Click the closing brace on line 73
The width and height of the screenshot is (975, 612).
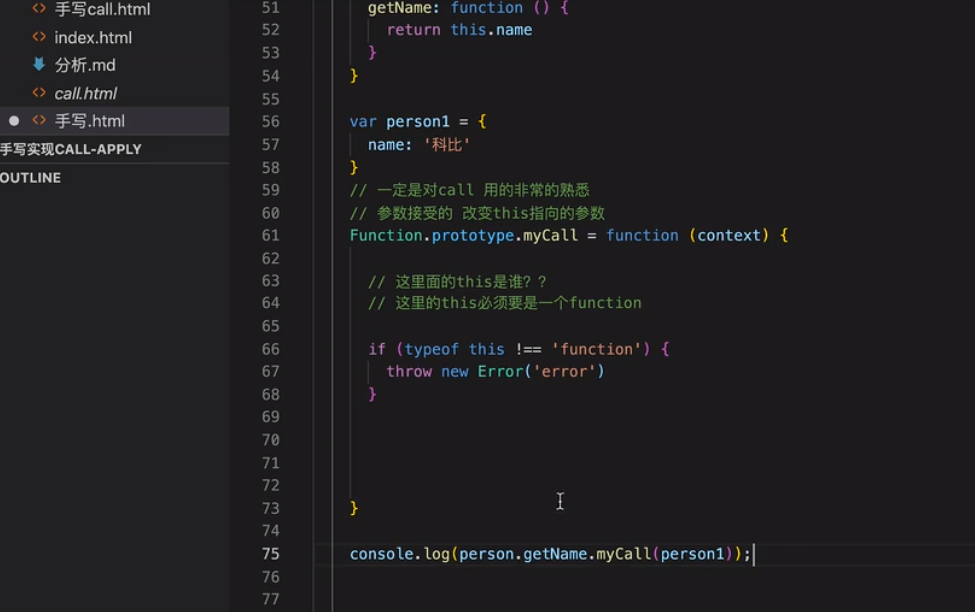click(x=354, y=509)
